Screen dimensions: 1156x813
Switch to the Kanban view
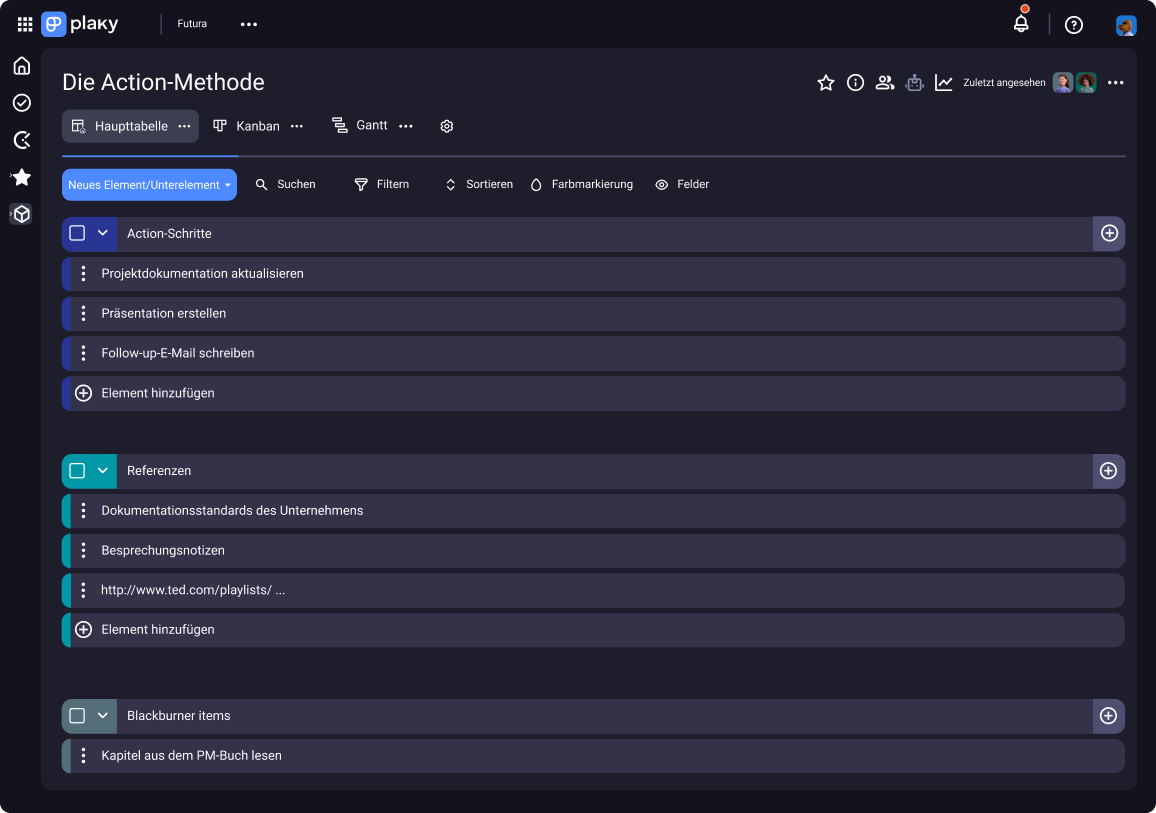pos(246,126)
